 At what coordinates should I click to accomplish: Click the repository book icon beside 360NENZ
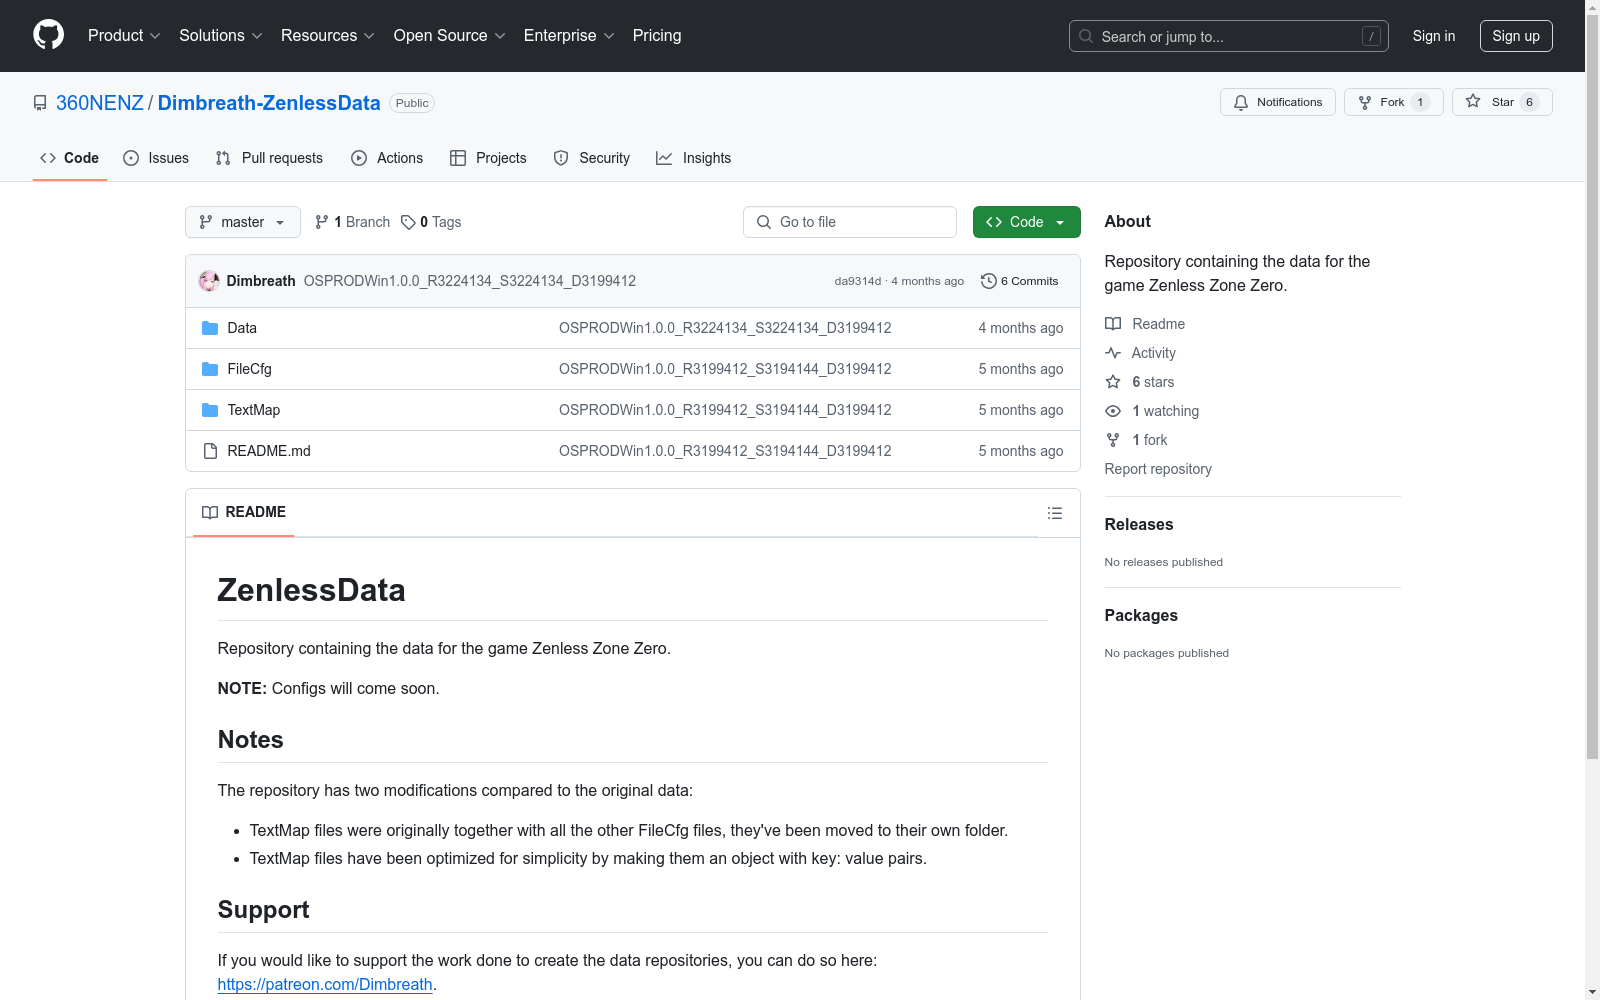(40, 103)
